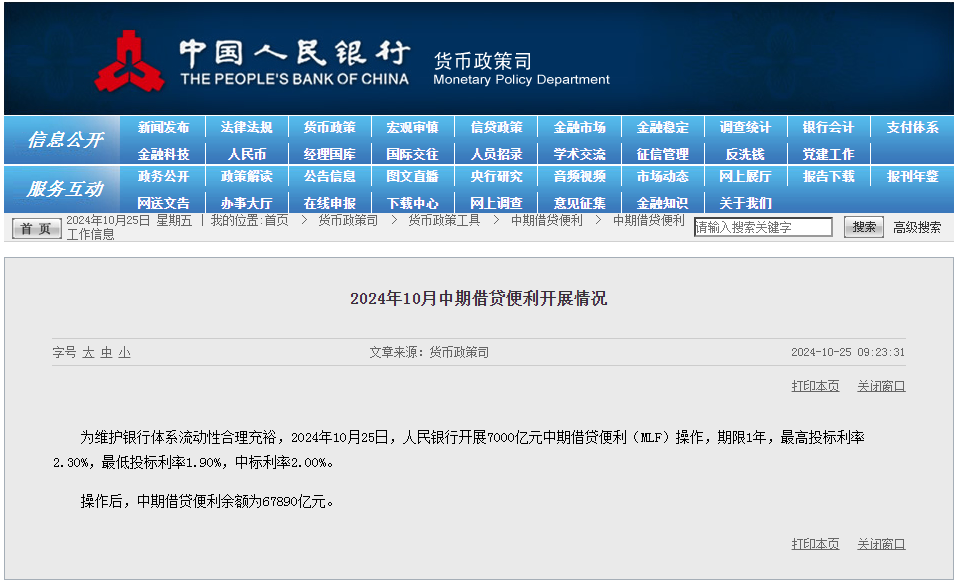Select 报告下载 in navigation
The image size is (958, 581).
click(828, 176)
